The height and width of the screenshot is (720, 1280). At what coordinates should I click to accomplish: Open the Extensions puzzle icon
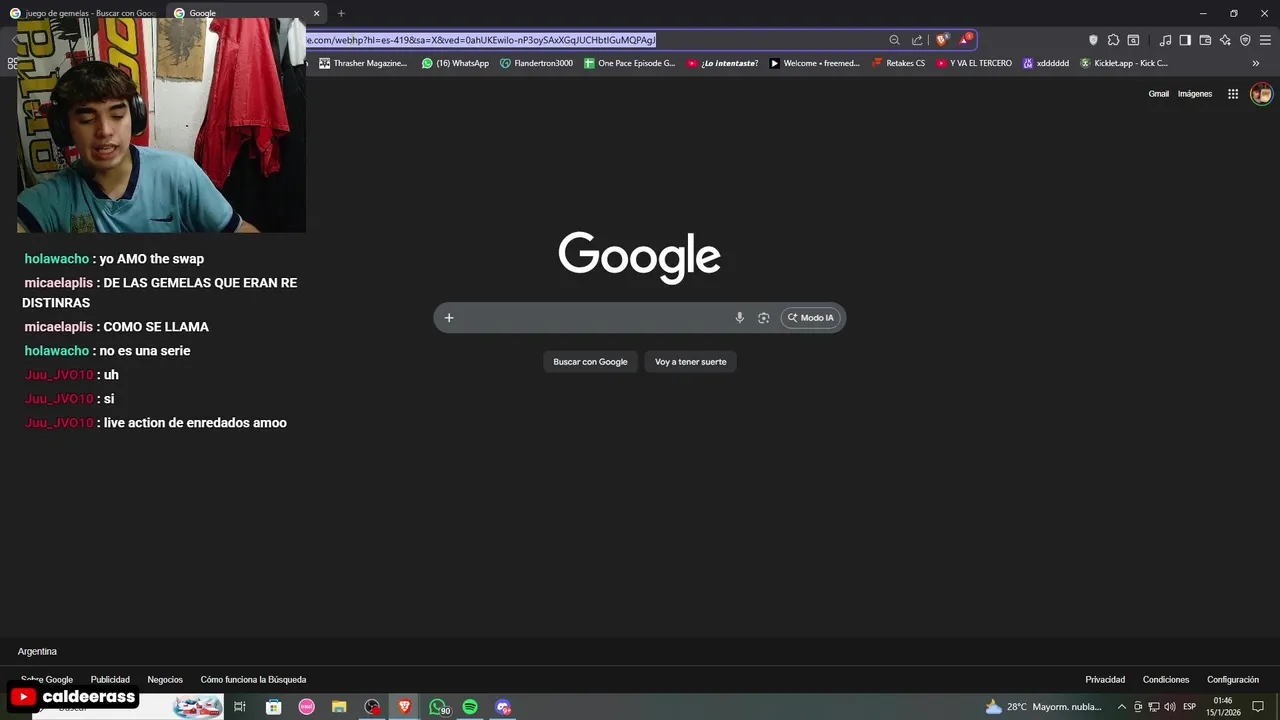pos(1113,40)
